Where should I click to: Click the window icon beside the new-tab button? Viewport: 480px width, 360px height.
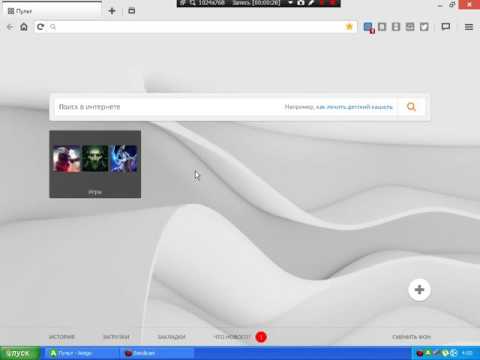coord(132,11)
